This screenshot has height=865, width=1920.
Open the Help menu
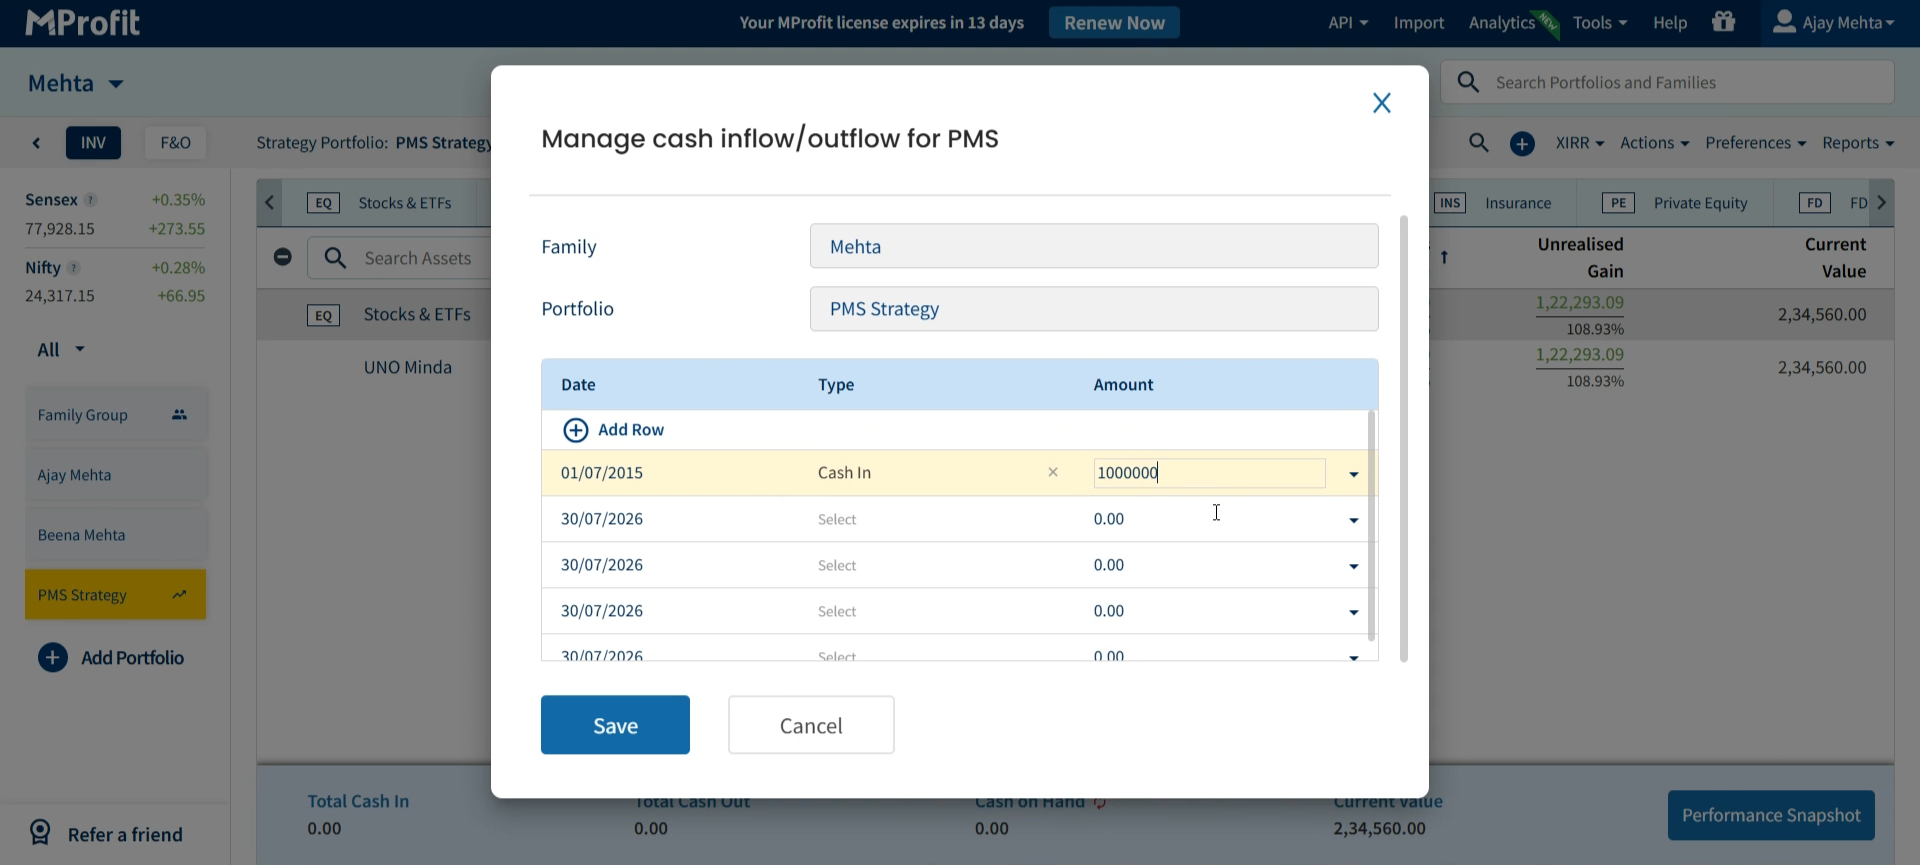(1670, 23)
